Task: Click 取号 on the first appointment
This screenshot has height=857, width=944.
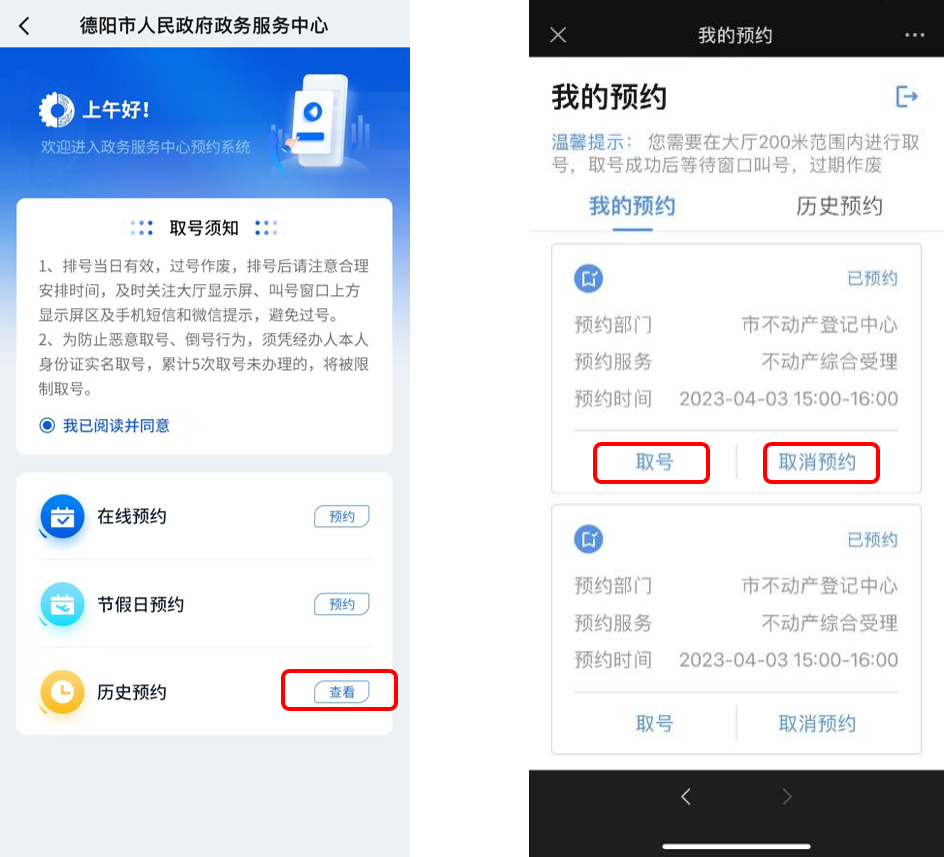Action: (x=654, y=463)
